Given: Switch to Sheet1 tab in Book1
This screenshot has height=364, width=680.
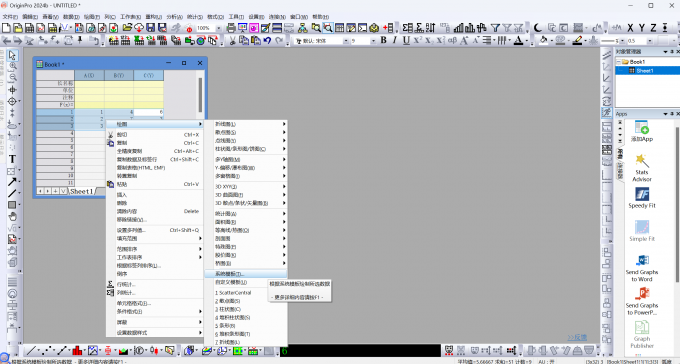Looking at the screenshot, I should (82, 191).
